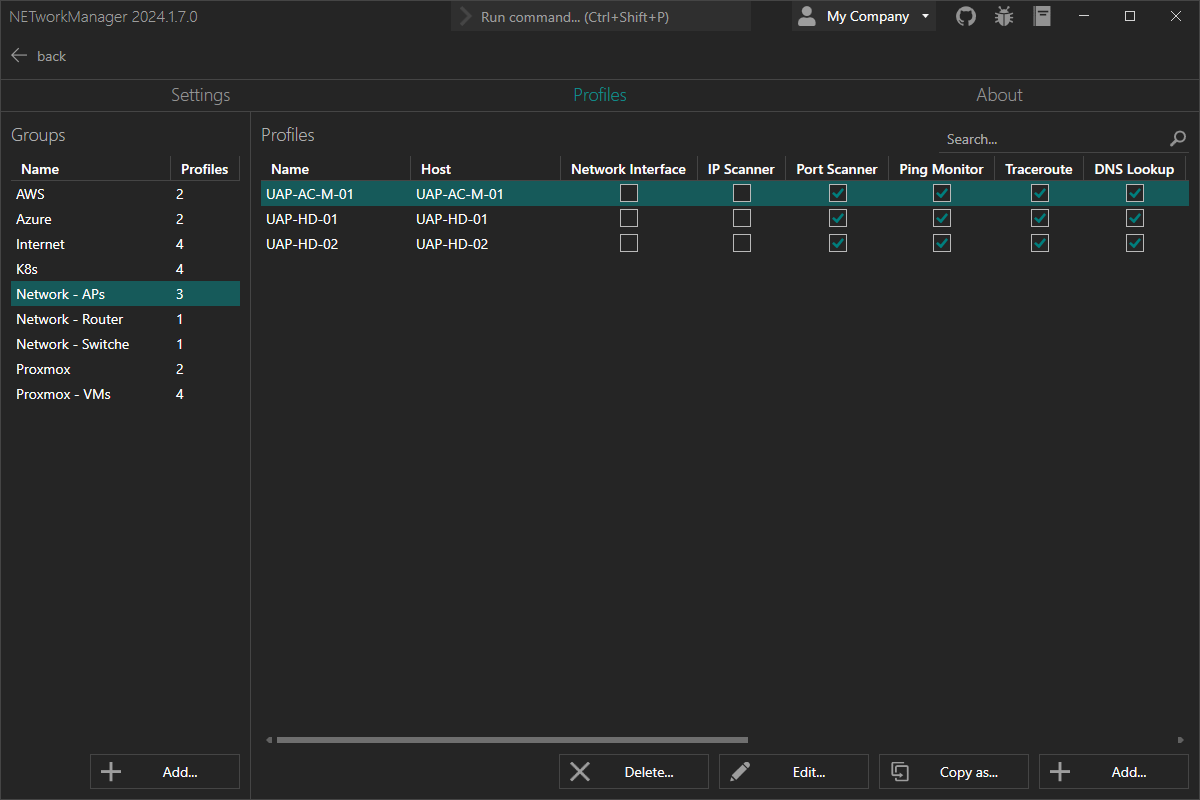The image size is (1200, 800).
Task: Click the bug report icon
Action: pos(1004,16)
